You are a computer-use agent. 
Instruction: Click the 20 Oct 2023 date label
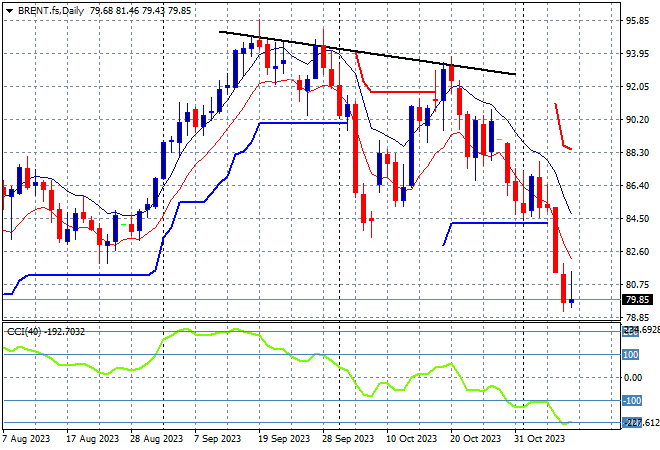click(476, 439)
